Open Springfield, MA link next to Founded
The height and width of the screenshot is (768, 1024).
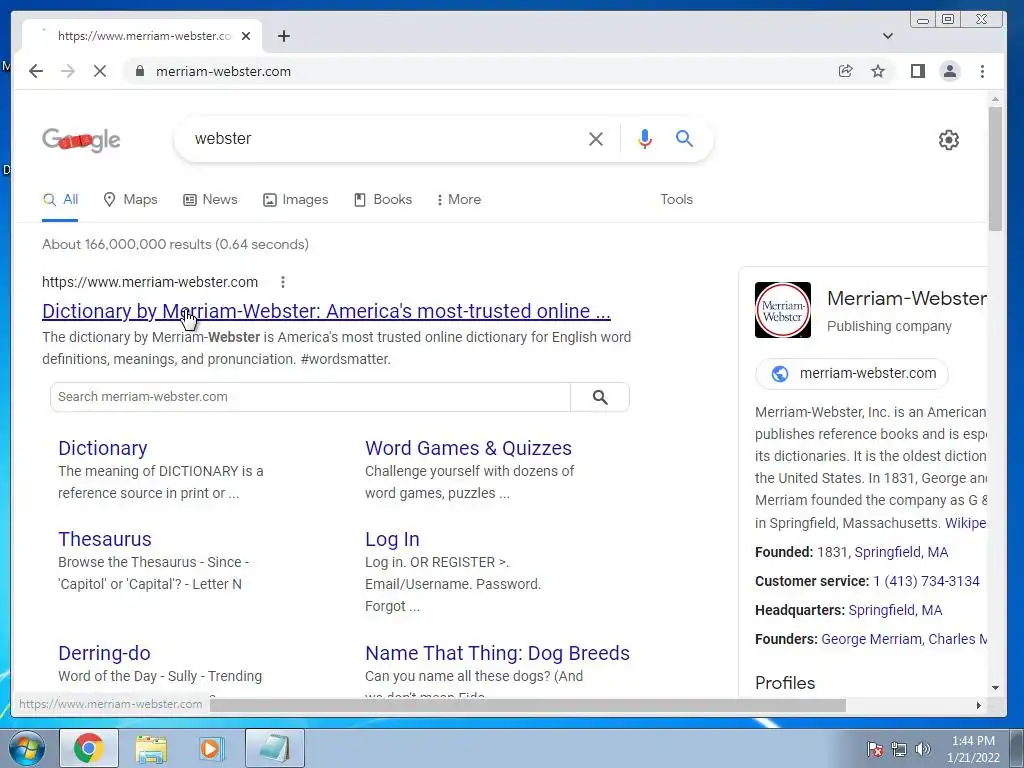(x=901, y=552)
